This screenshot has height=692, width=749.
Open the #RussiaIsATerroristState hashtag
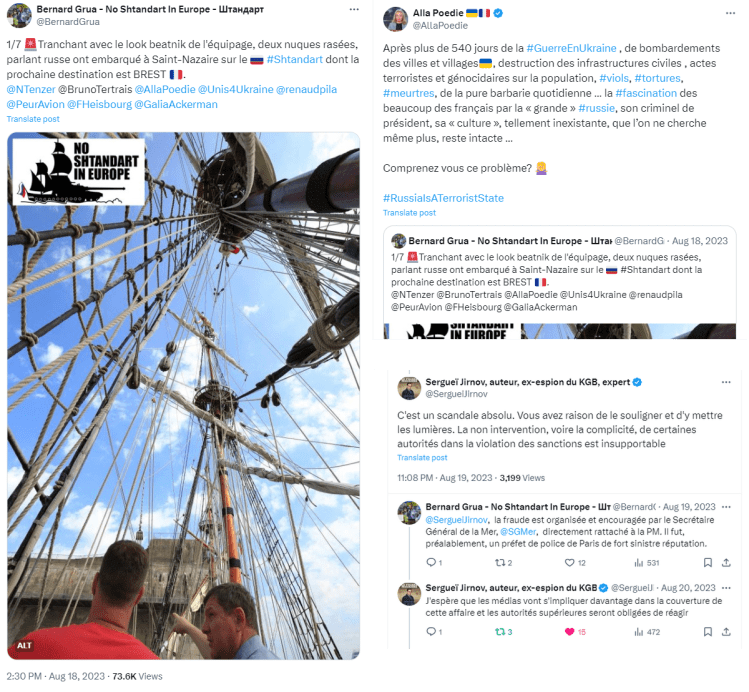[443, 198]
